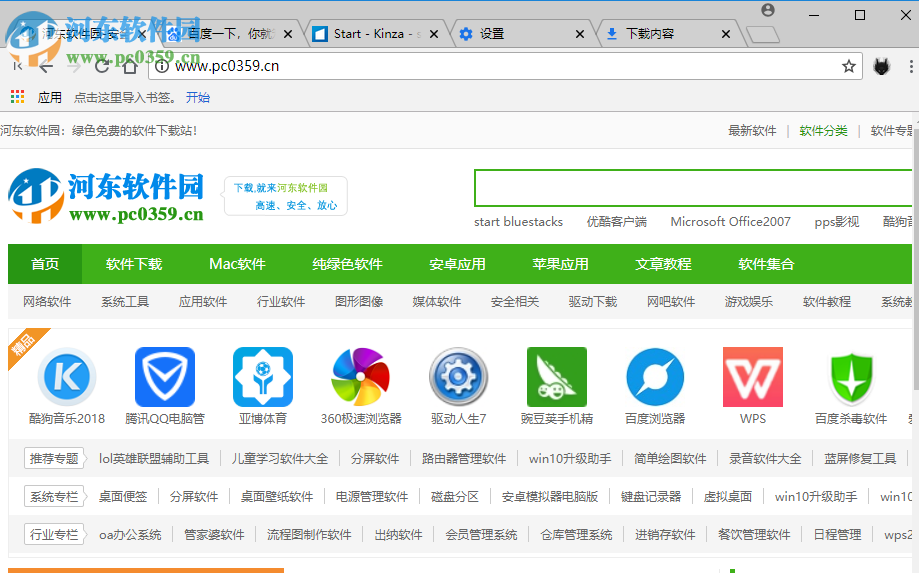
Task: Select 文章教程 in the nav bar
Action: click(663, 264)
